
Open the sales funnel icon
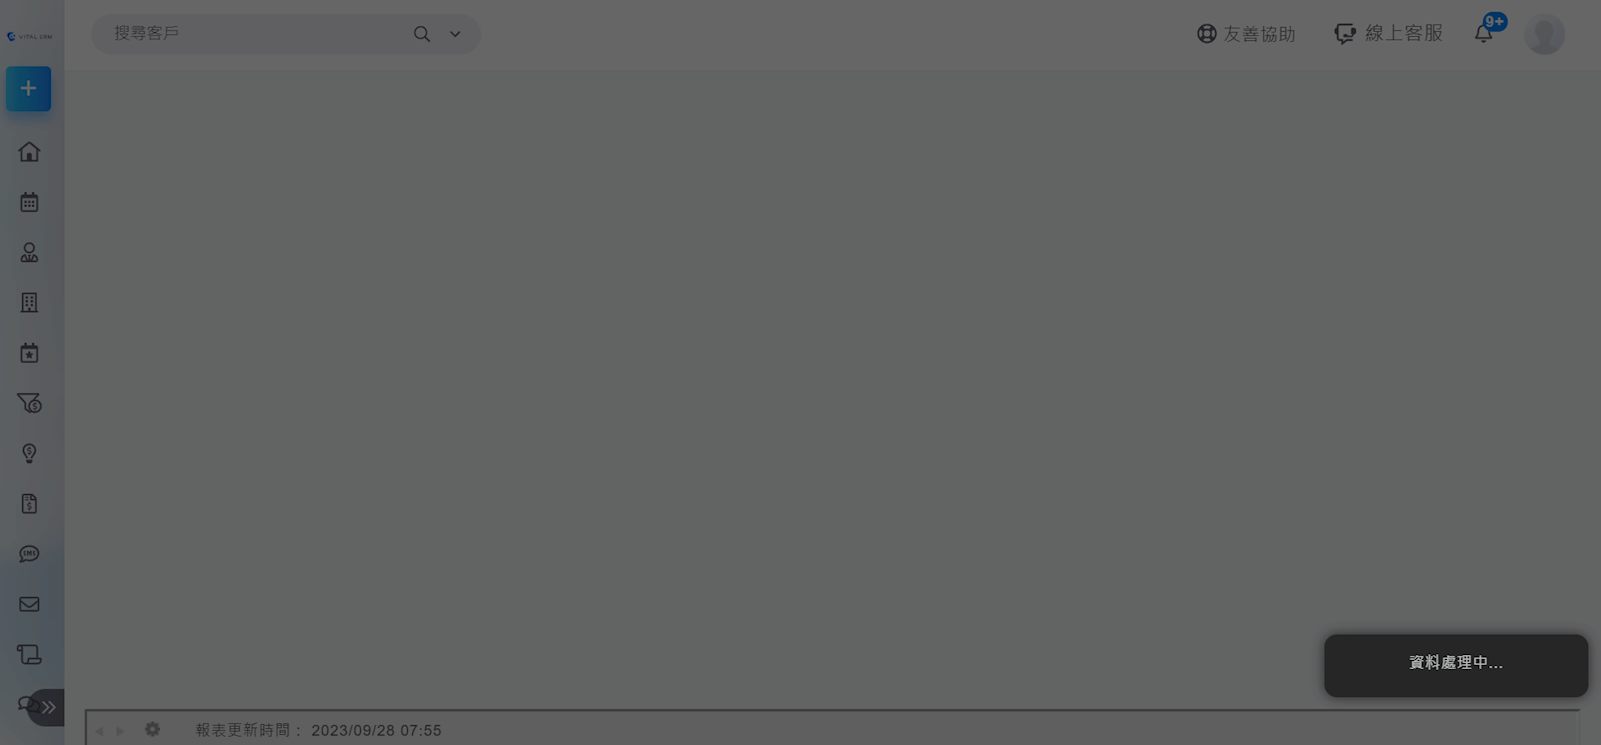[29, 403]
